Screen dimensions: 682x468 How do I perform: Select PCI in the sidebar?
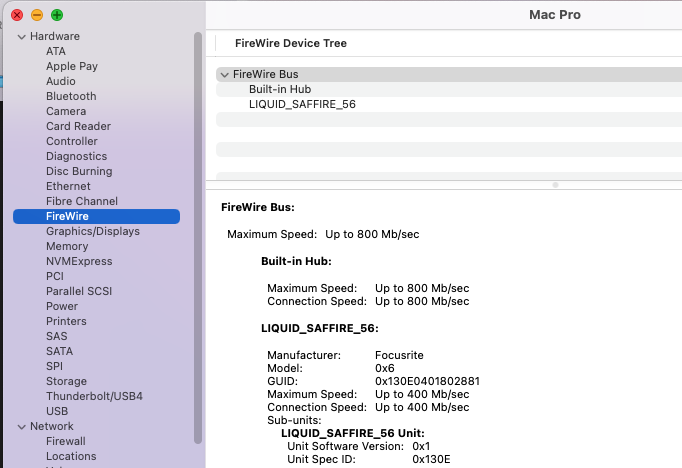55,276
